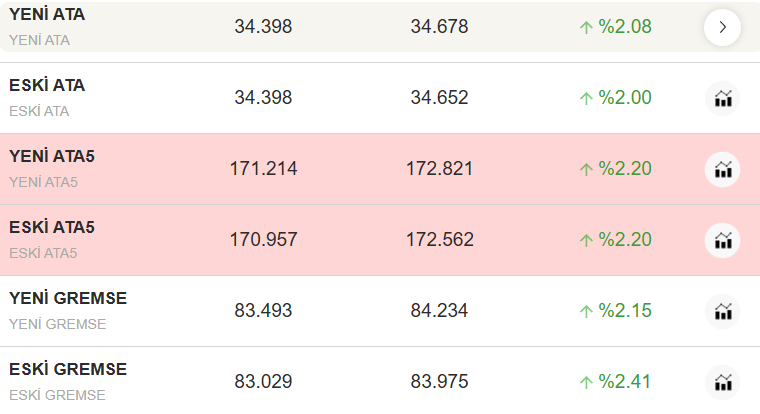The image size is (760, 414).
Task: Open the chart icon for ESKİ GREMSE
Action: [722, 382]
